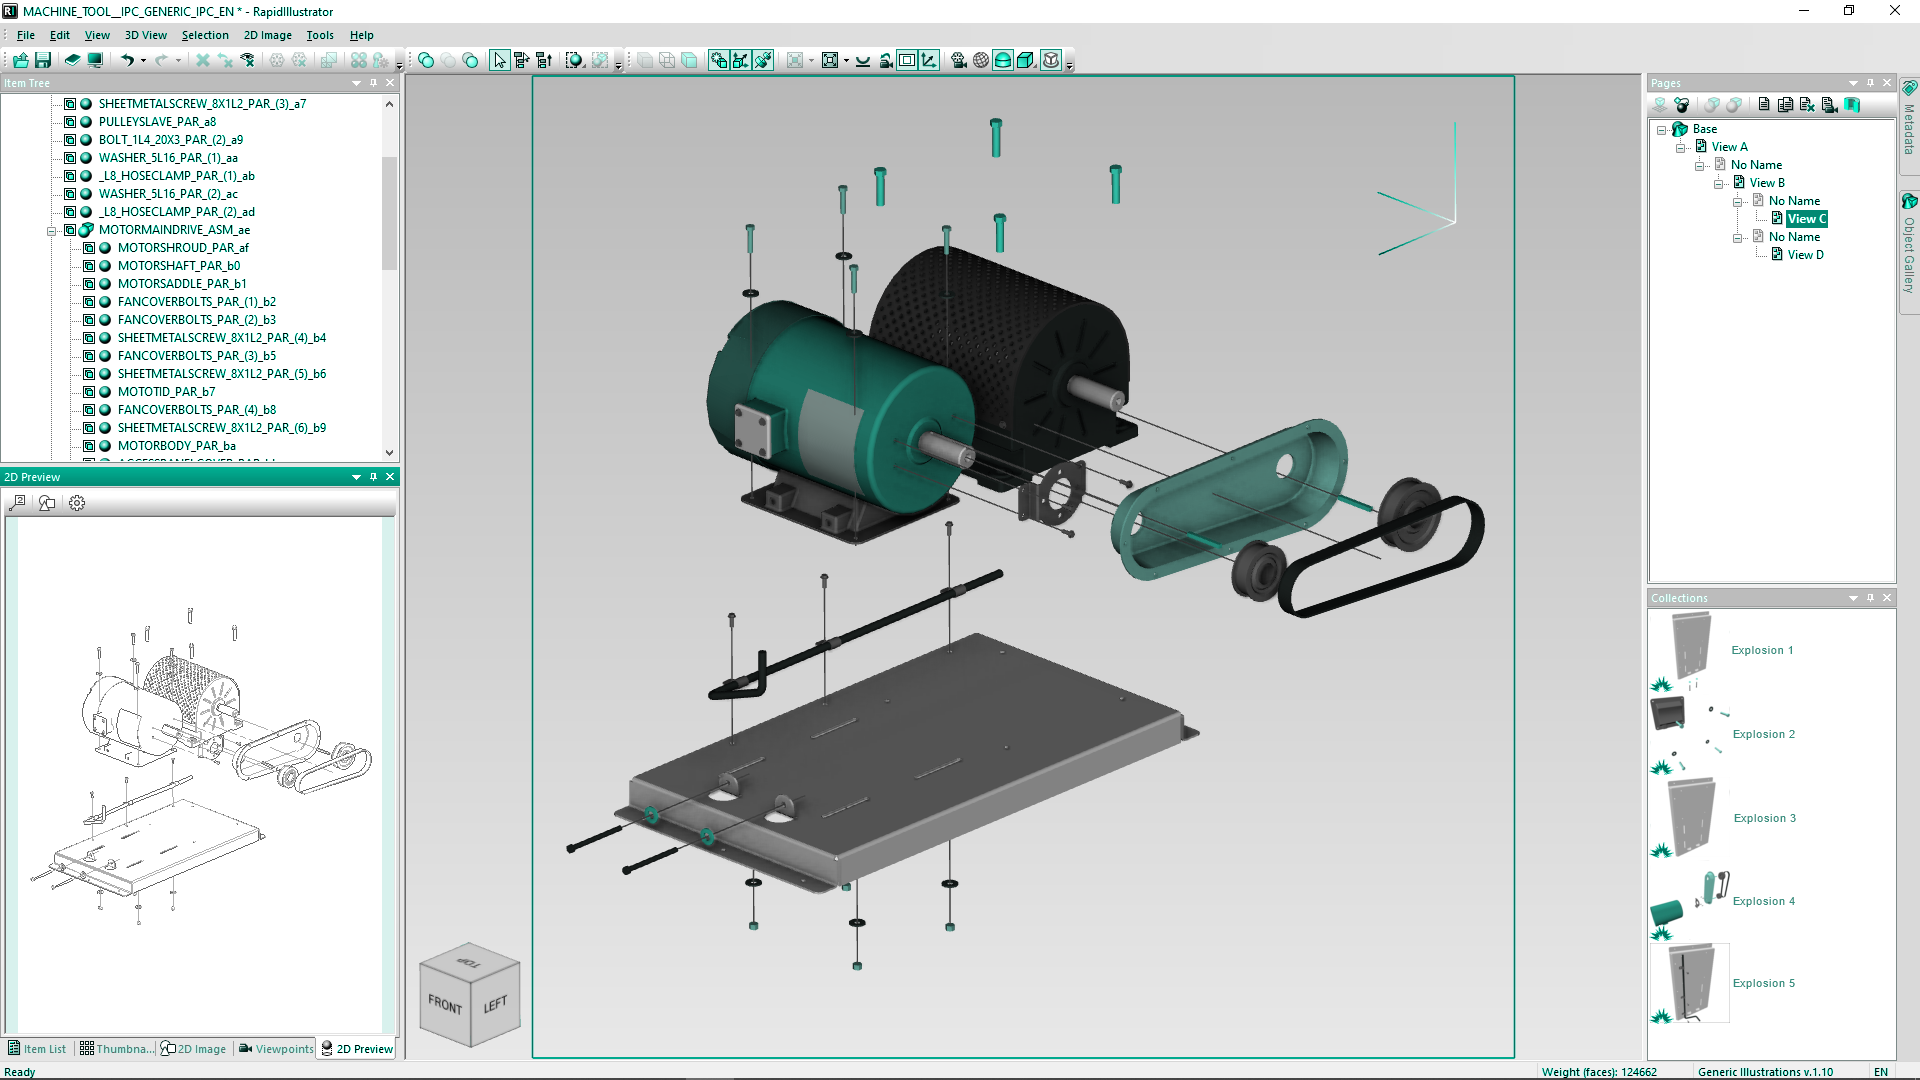Toggle checkbox for MOTORSHAFT_PAR_b0 item
Image resolution: width=1920 pixels, height=1080 pixels.
89,266
